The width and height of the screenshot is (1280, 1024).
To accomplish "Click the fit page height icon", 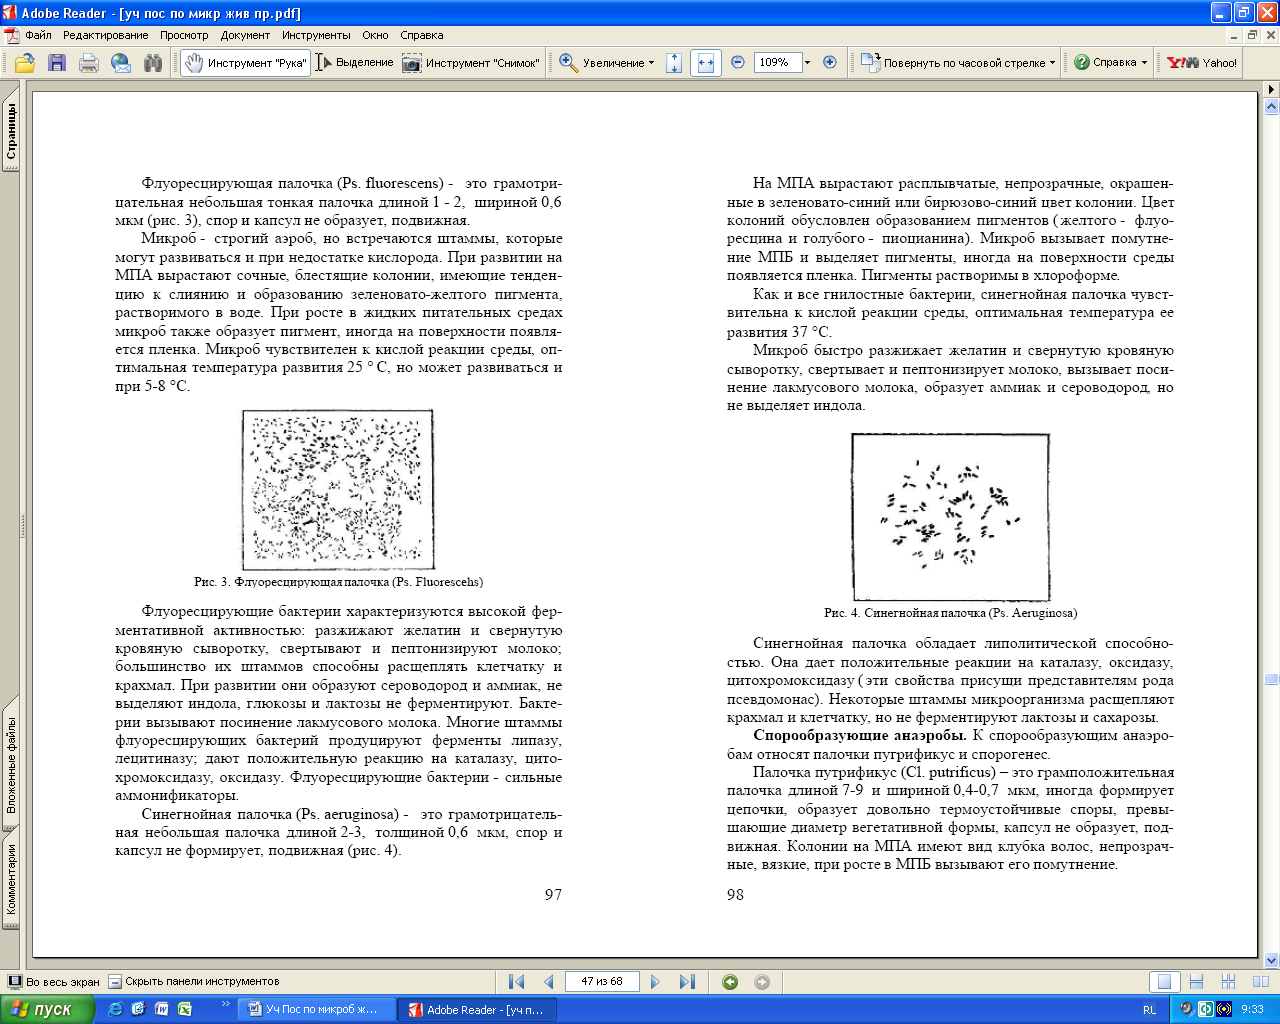I will coord(674,62).
